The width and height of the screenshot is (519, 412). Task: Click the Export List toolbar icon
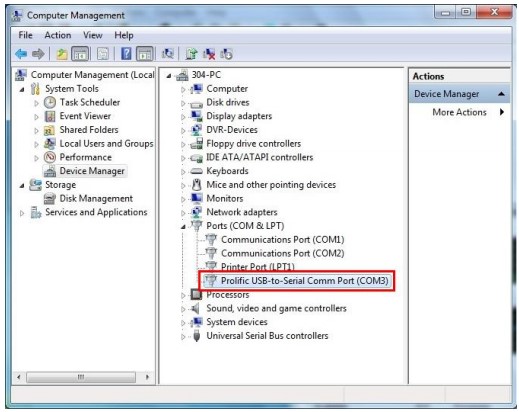click(103, 54)
